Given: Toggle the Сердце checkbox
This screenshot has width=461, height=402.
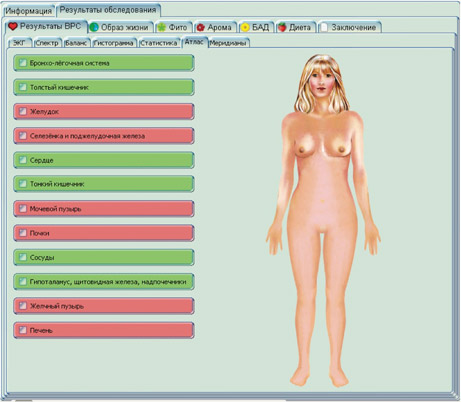Looking at the screenshot, I should pyautogui.click(x=23, y=160).
